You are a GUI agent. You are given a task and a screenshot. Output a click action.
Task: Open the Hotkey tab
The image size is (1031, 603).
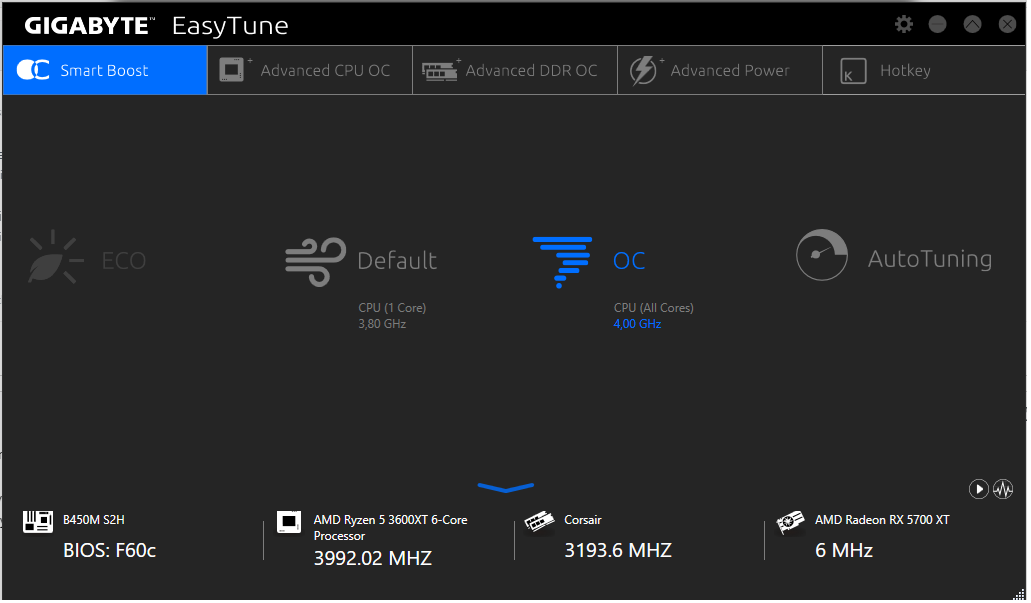[924, 70]
